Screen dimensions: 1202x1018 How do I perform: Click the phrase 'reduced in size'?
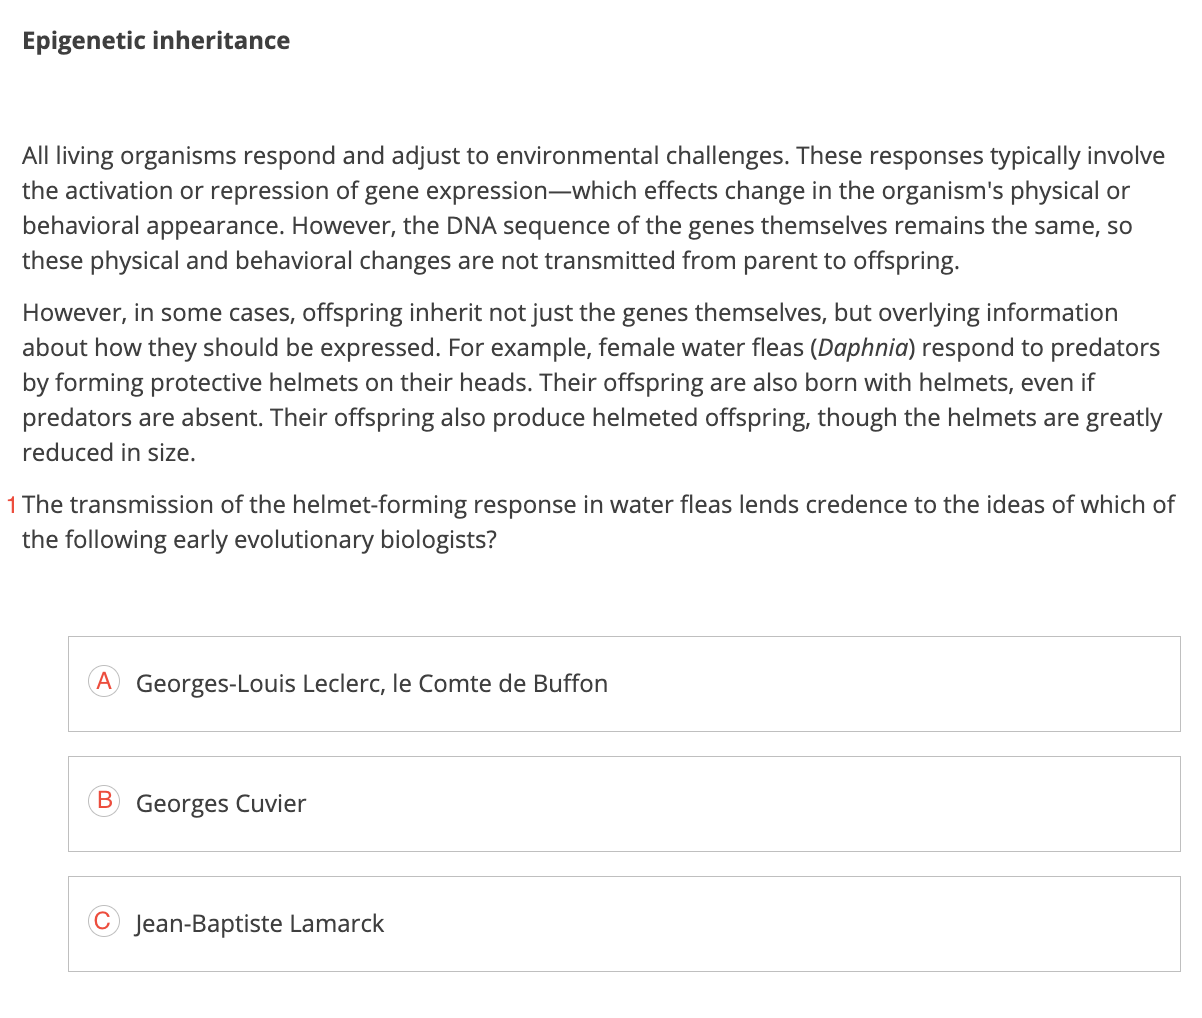107,453
